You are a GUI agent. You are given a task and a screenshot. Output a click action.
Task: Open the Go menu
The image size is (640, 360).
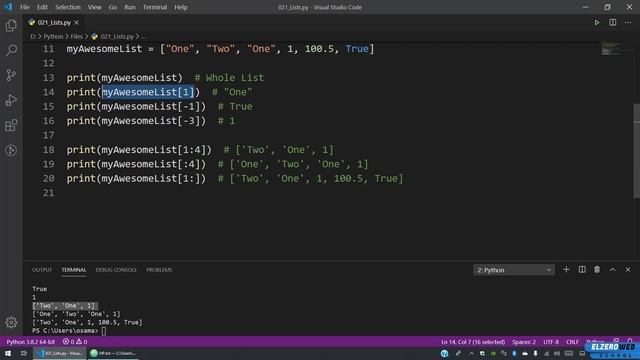pyautogui.click(x=113, y=7)
